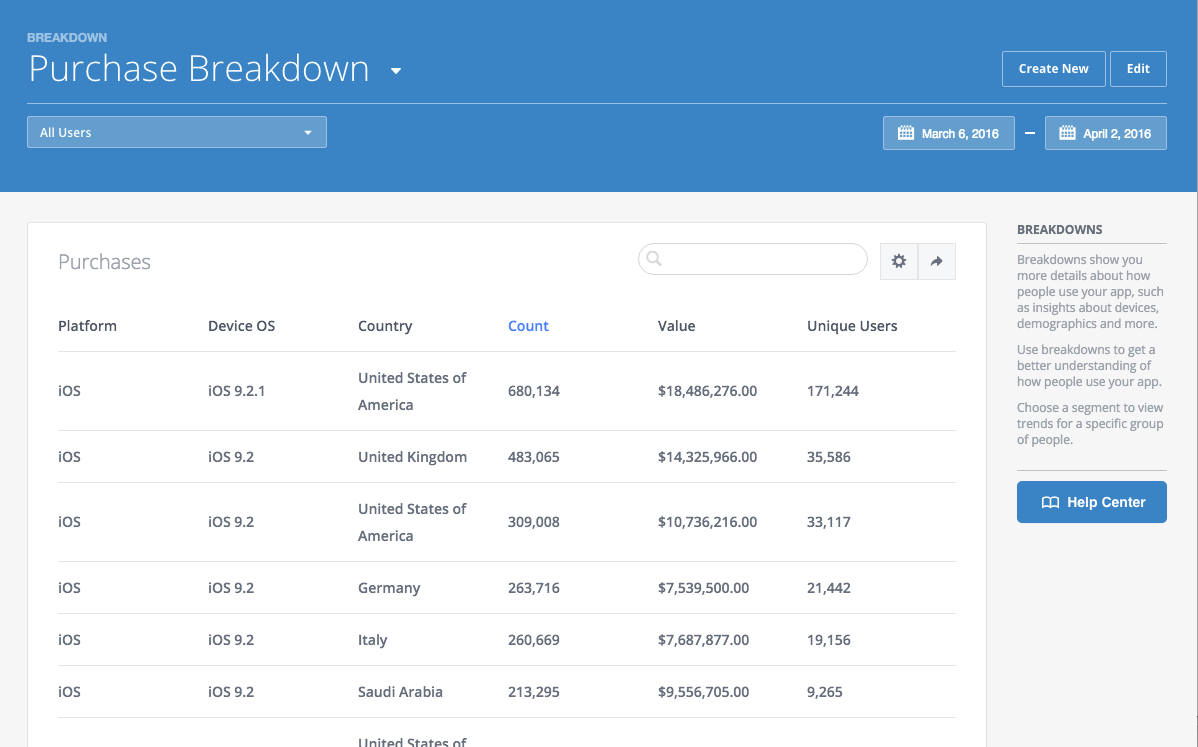Open the All Users segment dropdown
Viewport: 1198px width, 747px height.
coord(176,132)
